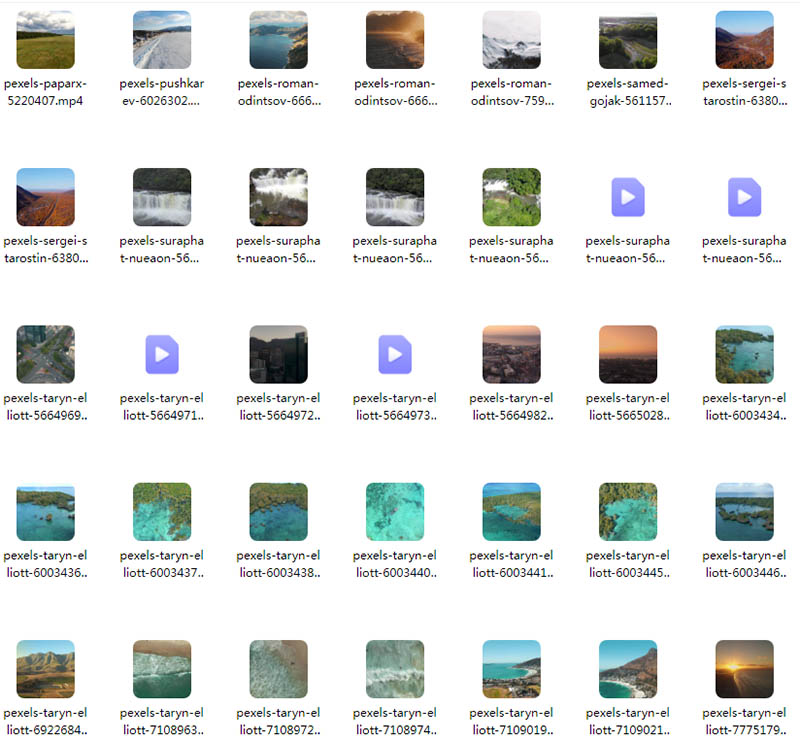The image size is (800, 742).
Task: Select the coastal town thumbnail for pexels-taryn-elliott-7109019
Action: click(x=511, y=669)
